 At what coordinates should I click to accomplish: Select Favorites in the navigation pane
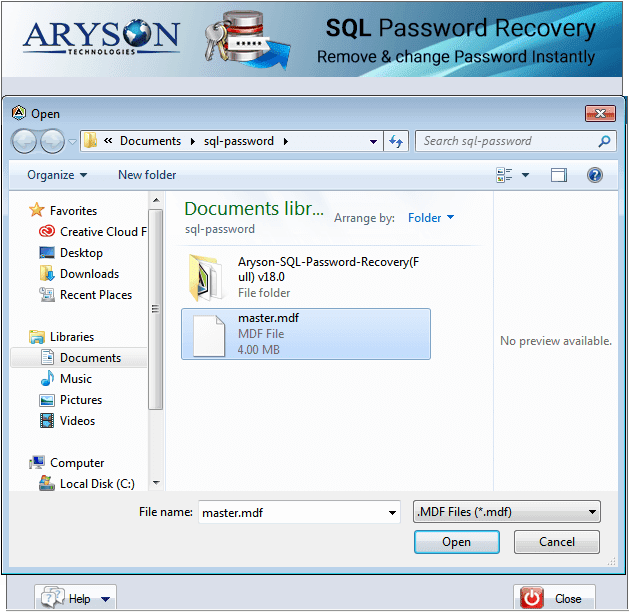[x=73, y=211]
